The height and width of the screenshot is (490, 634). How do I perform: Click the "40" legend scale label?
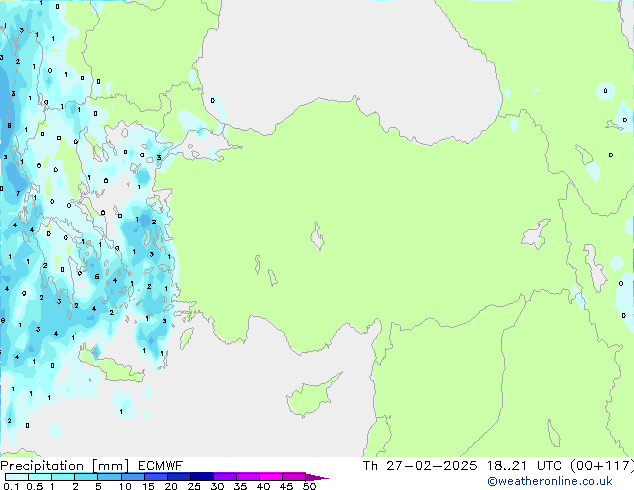tap(263, 486)
